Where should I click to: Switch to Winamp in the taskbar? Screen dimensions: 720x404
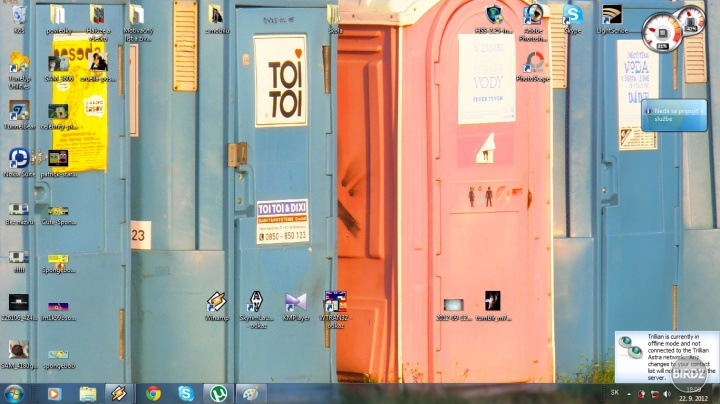119,394
